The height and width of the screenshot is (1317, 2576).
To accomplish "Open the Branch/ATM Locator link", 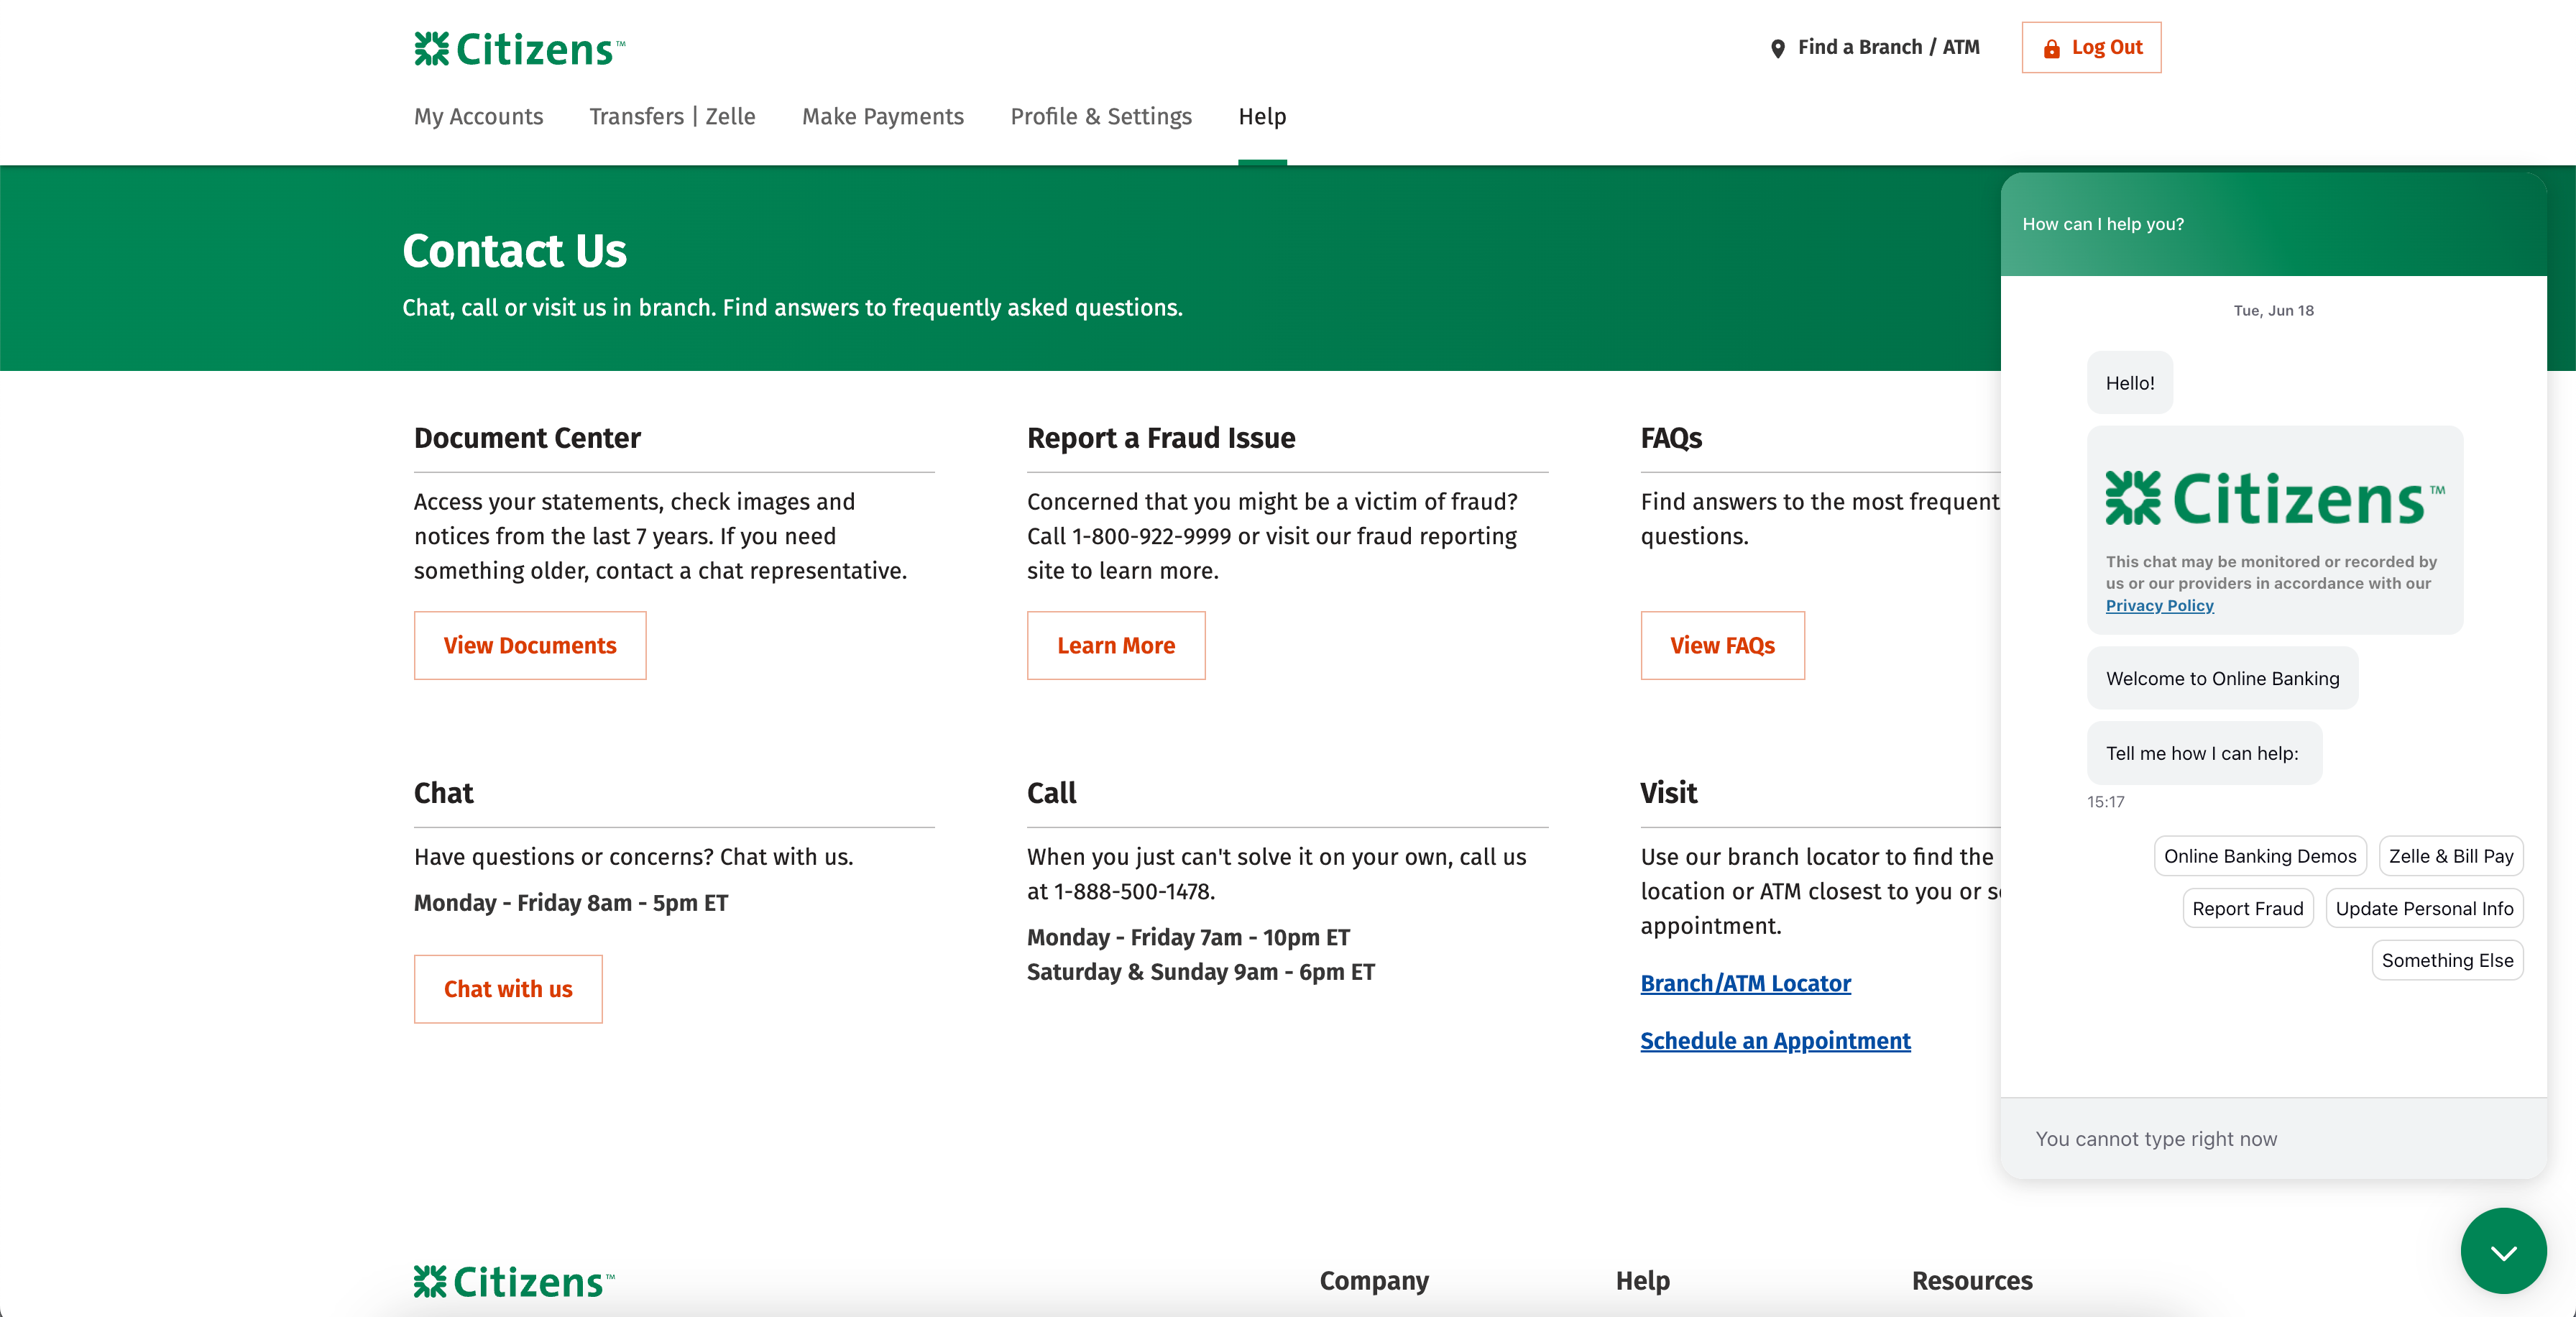I will [x=1745, y=983].
